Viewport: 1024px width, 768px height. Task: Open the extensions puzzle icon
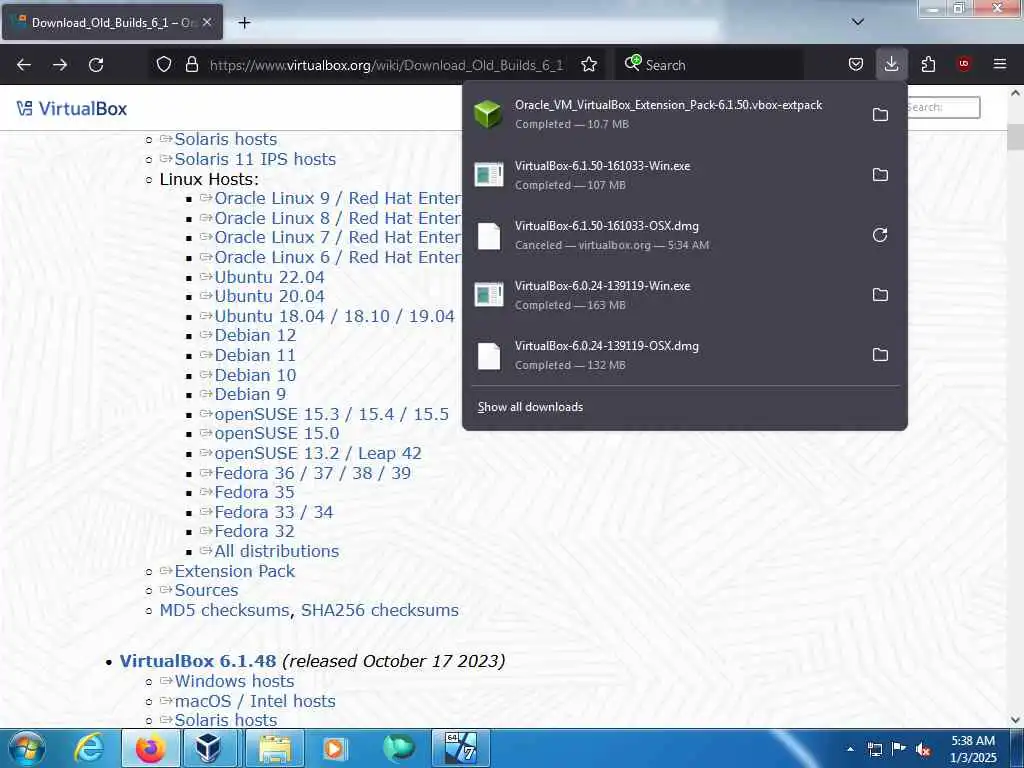click(x=928, y=64)
